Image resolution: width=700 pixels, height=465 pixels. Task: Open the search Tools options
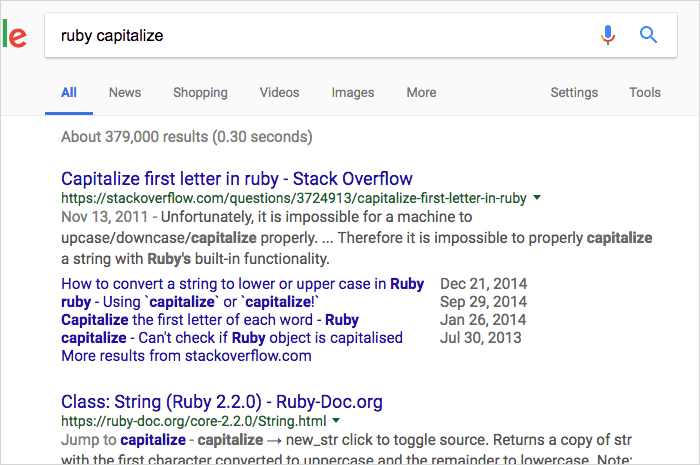[x=645, y=92]
